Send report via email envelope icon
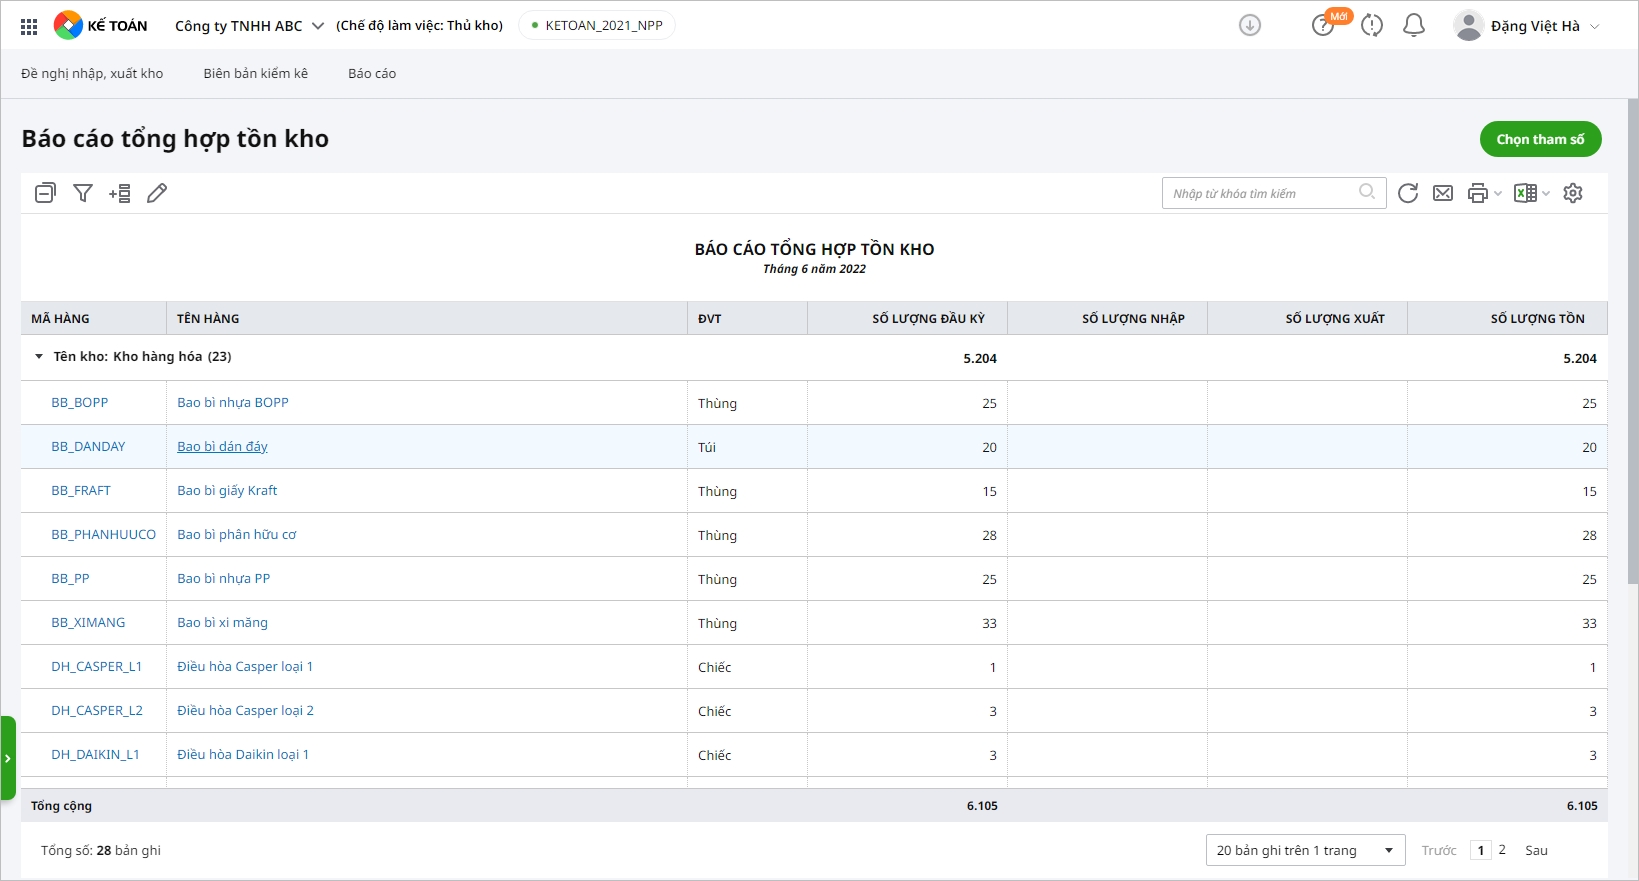 (x=1443, y=193)
